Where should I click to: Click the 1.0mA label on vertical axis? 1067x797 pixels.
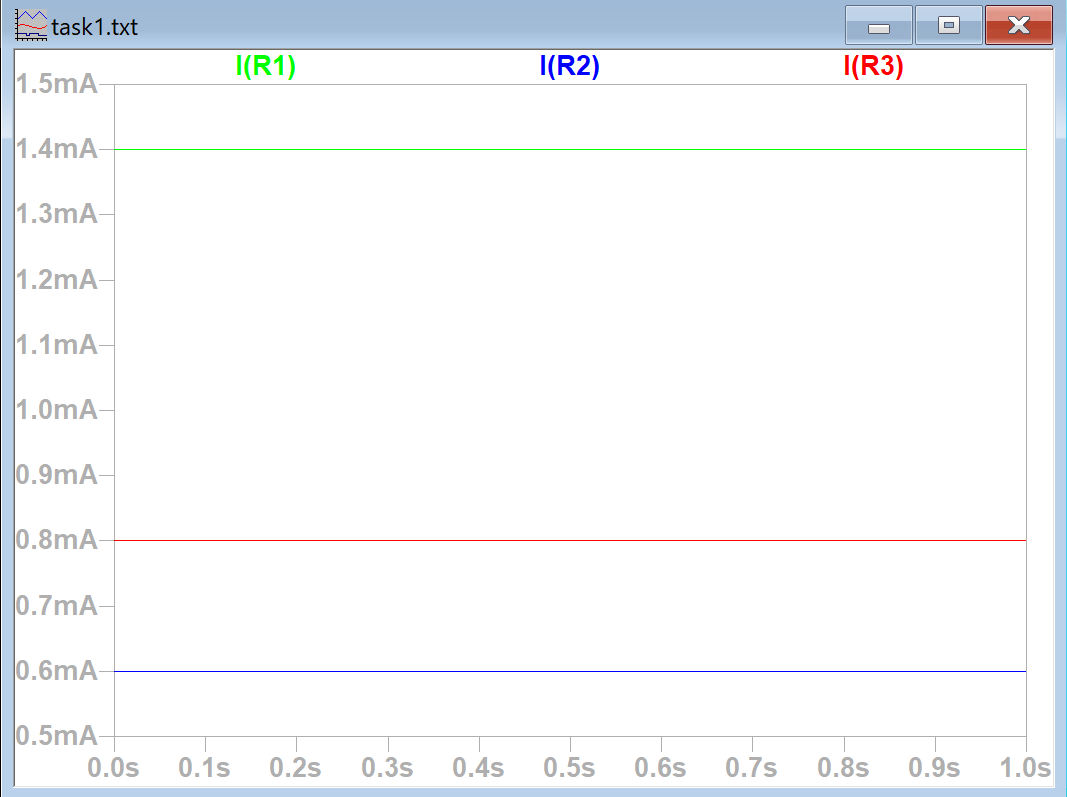tap(56, 410)
